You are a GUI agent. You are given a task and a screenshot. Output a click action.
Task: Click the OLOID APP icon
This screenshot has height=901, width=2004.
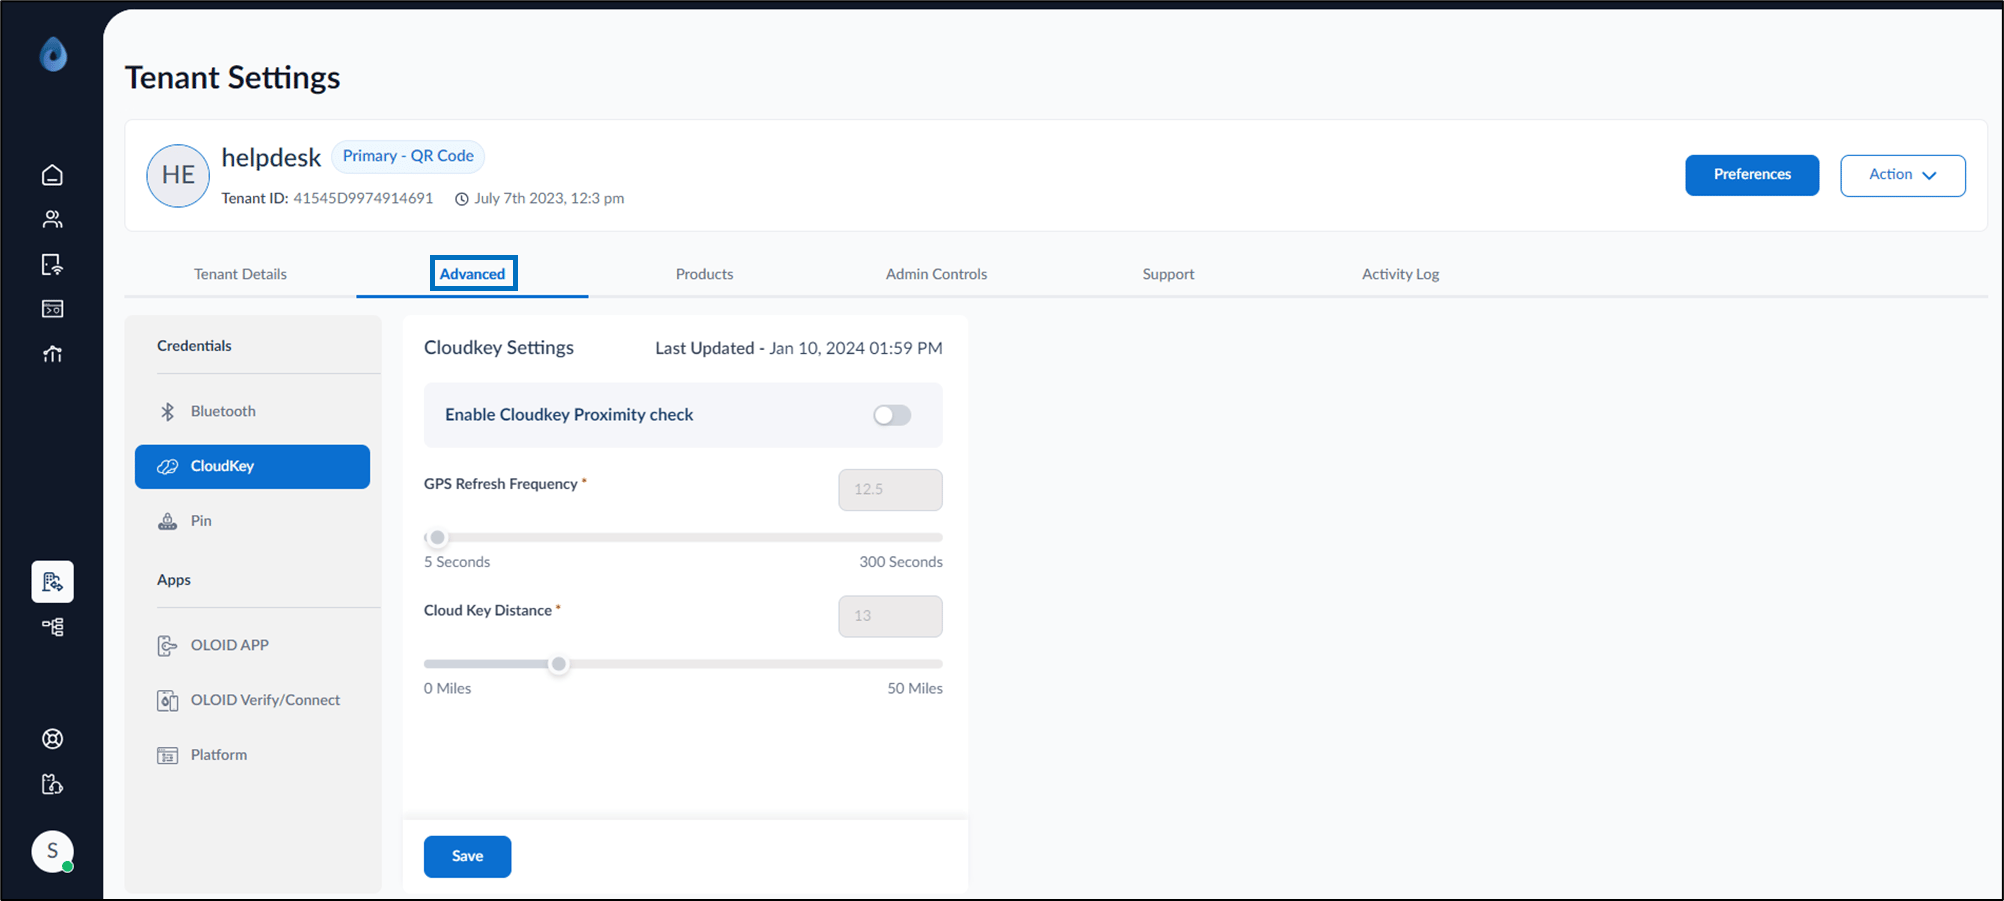pyautogui.click(x=168, y=645)
